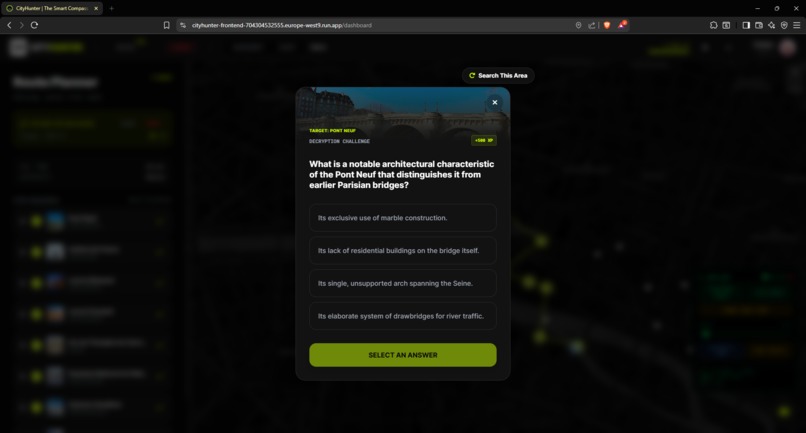Go back using browser back arrow

9,25
